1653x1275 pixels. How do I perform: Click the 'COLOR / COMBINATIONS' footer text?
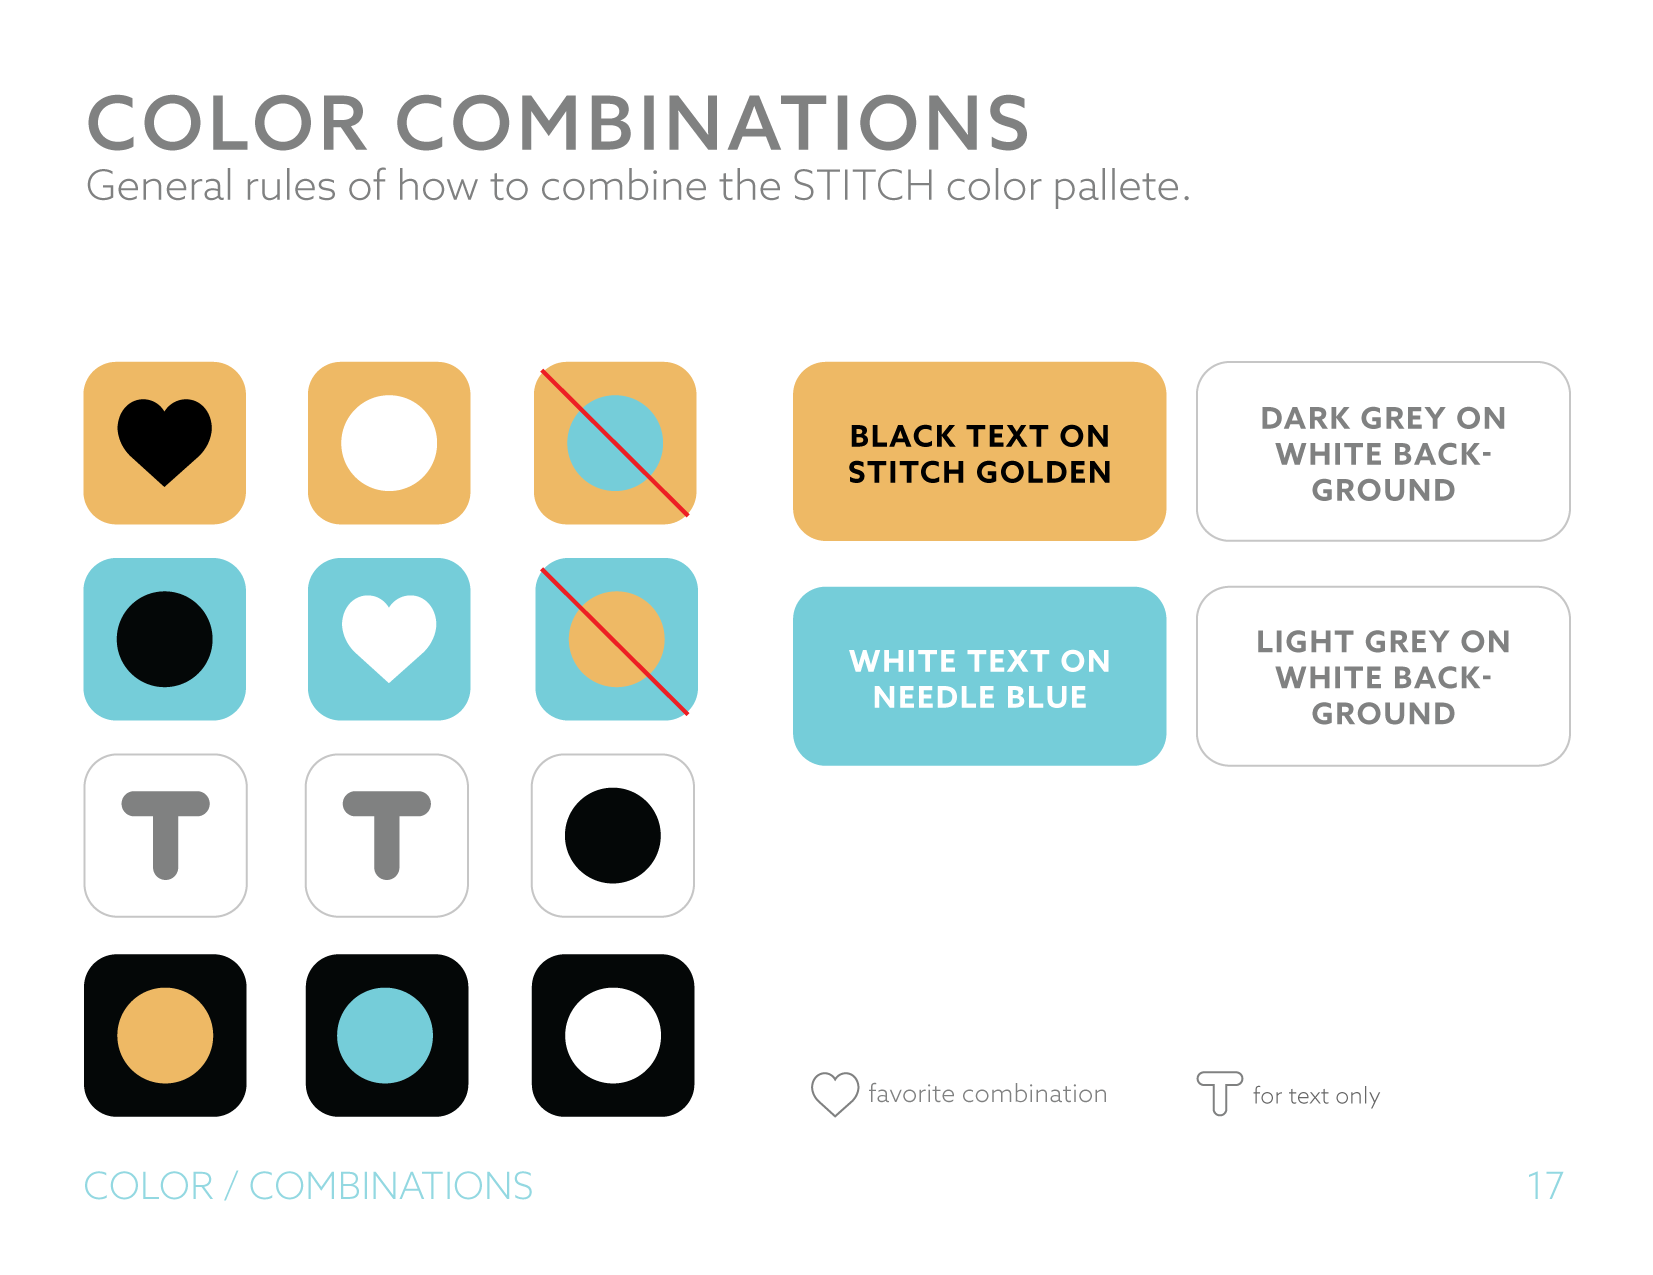click(308, 1186)
